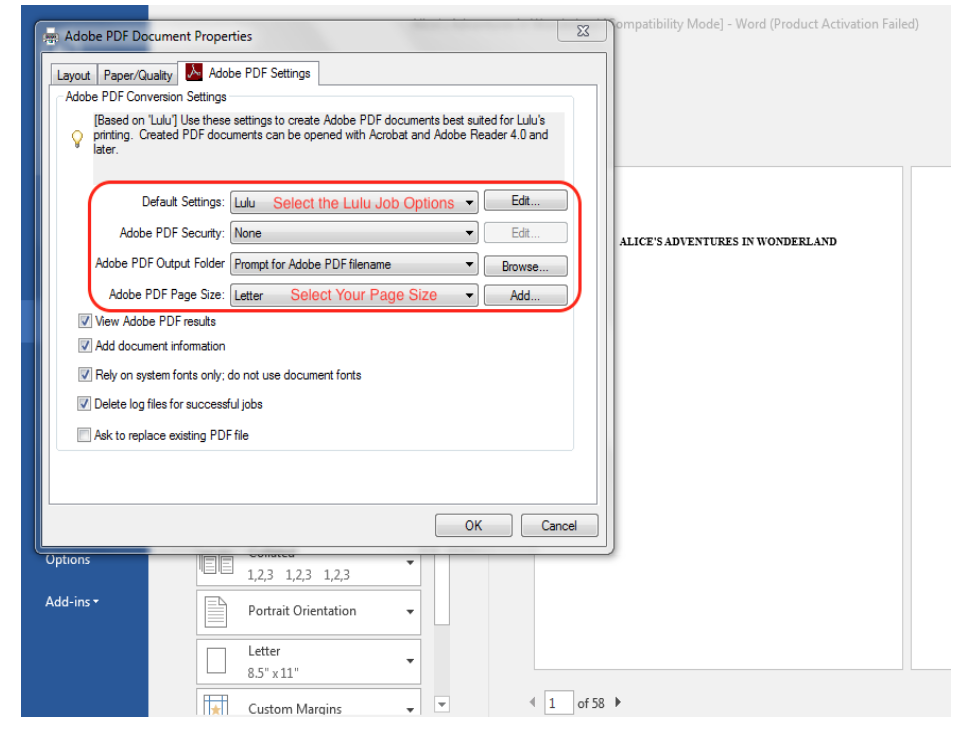The width and height of the screenshot is (970, 734).
Task: Click the 8.5" x 11" size text
Action: (273, 673)
